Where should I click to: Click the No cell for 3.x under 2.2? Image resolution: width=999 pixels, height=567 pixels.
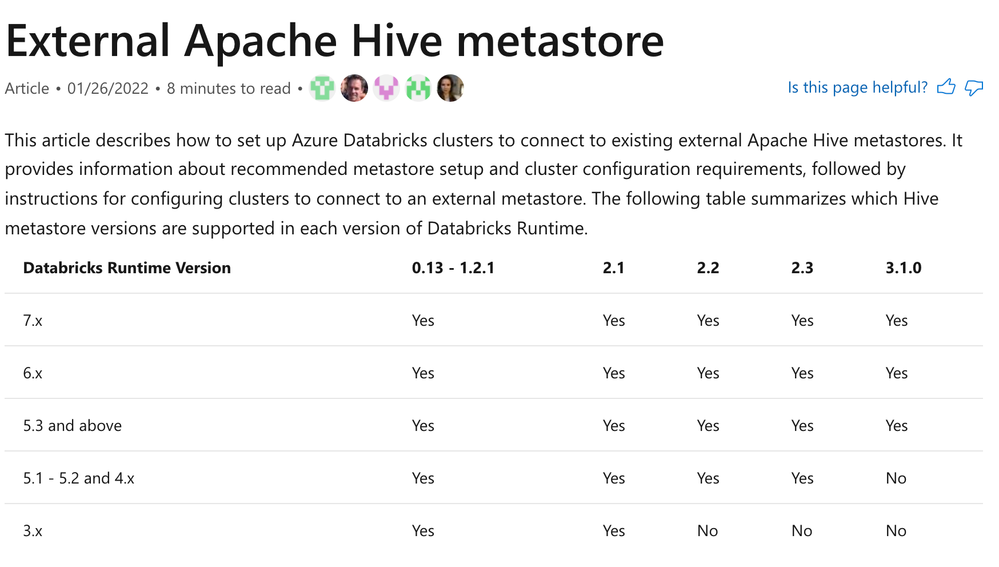coord(708,531)
